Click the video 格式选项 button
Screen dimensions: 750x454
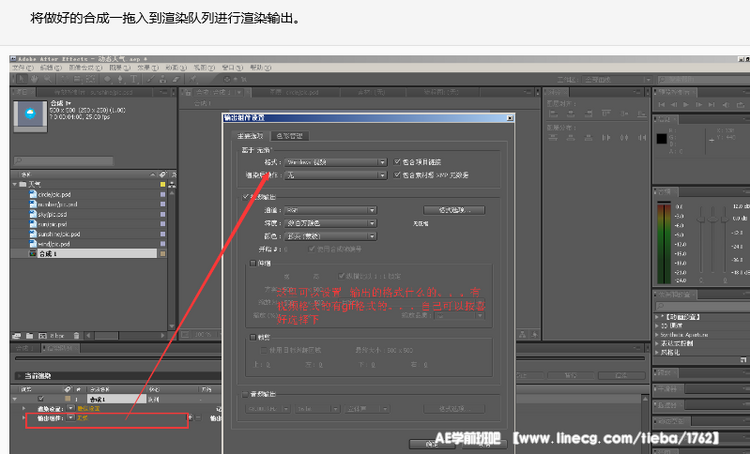click(x=454, y=210)
